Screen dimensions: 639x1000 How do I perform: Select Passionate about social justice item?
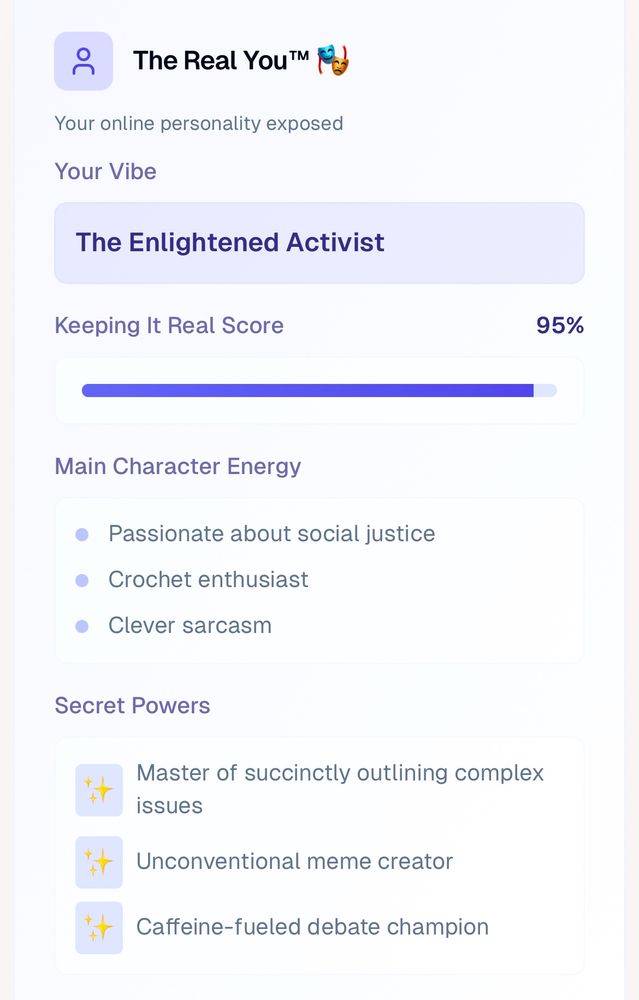pyautogui.click(x=272, y=534)
